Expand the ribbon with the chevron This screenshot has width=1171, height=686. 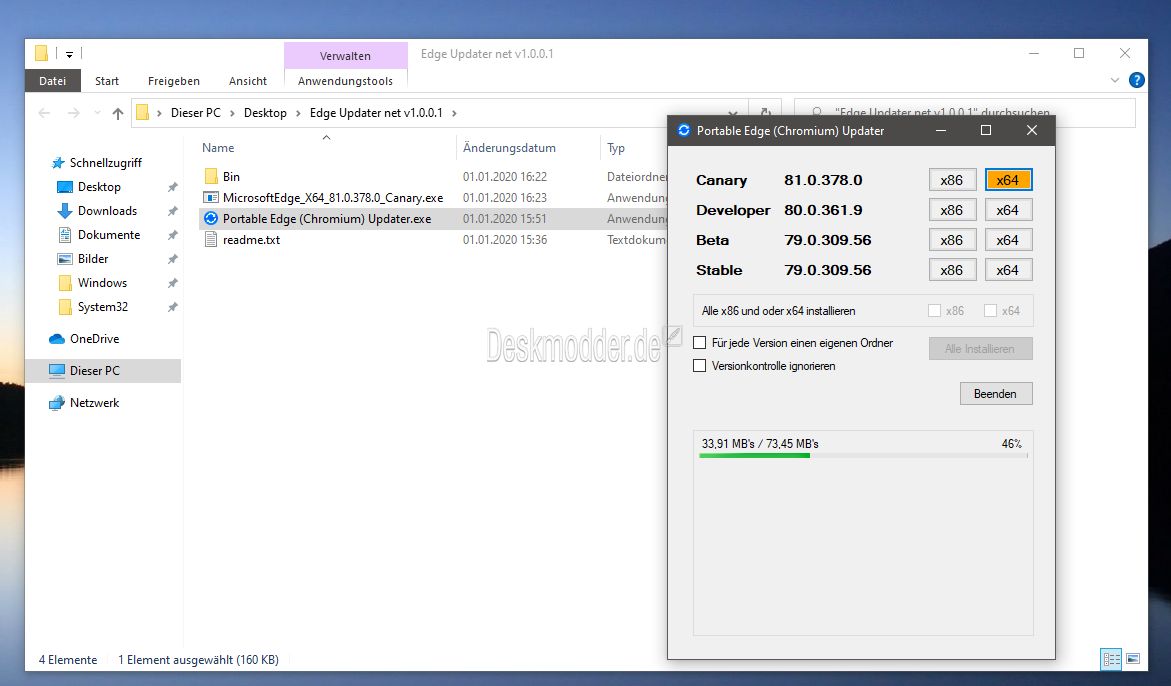[x=1115, y=80]
